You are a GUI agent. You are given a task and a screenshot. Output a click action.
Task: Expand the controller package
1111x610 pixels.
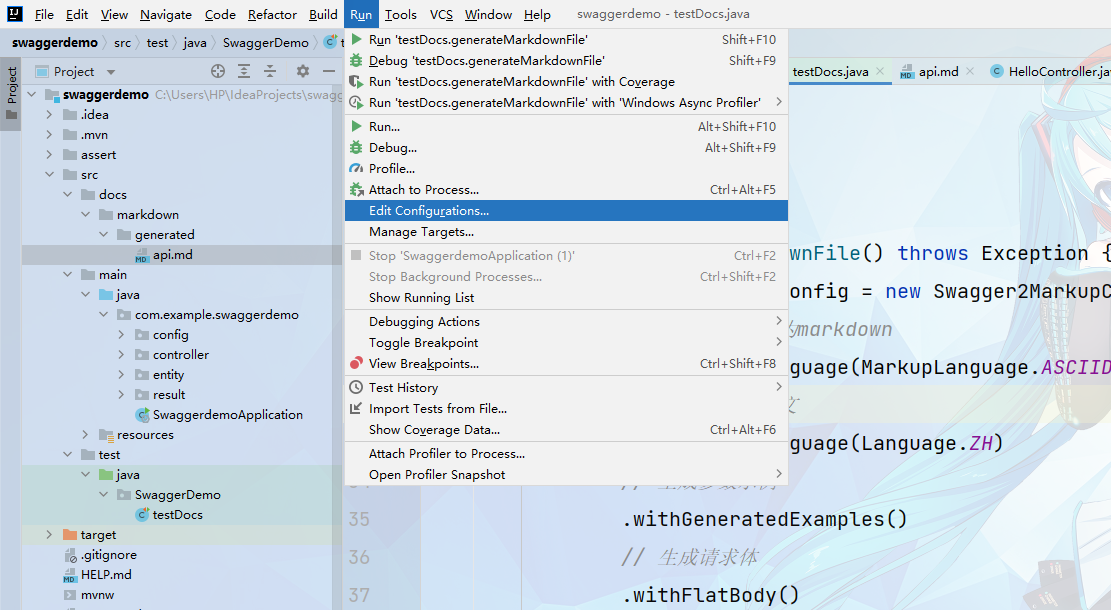121,354
